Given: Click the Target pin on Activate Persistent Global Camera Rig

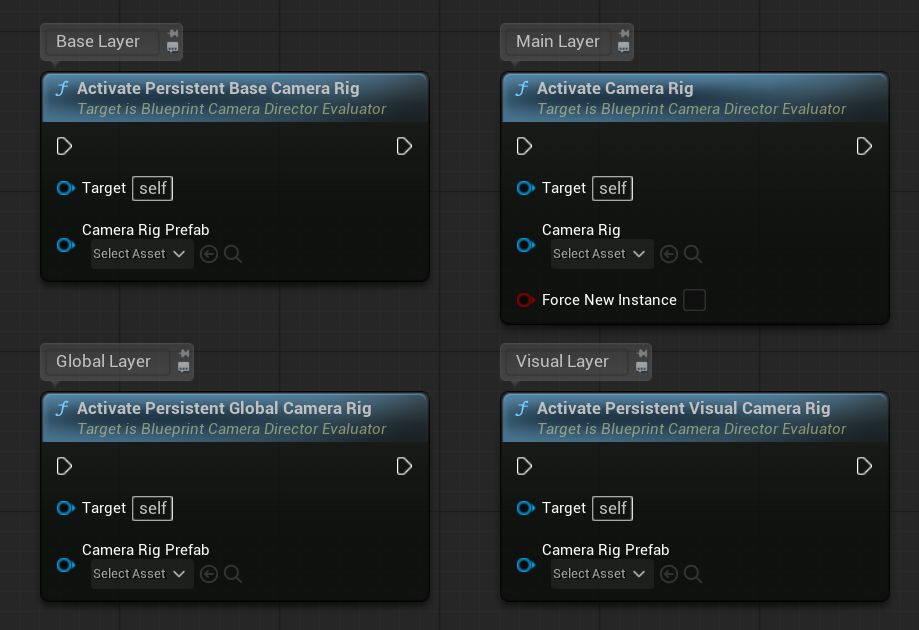Looking at the screenshot, I should pyautogui.click(x=66, y=508).
